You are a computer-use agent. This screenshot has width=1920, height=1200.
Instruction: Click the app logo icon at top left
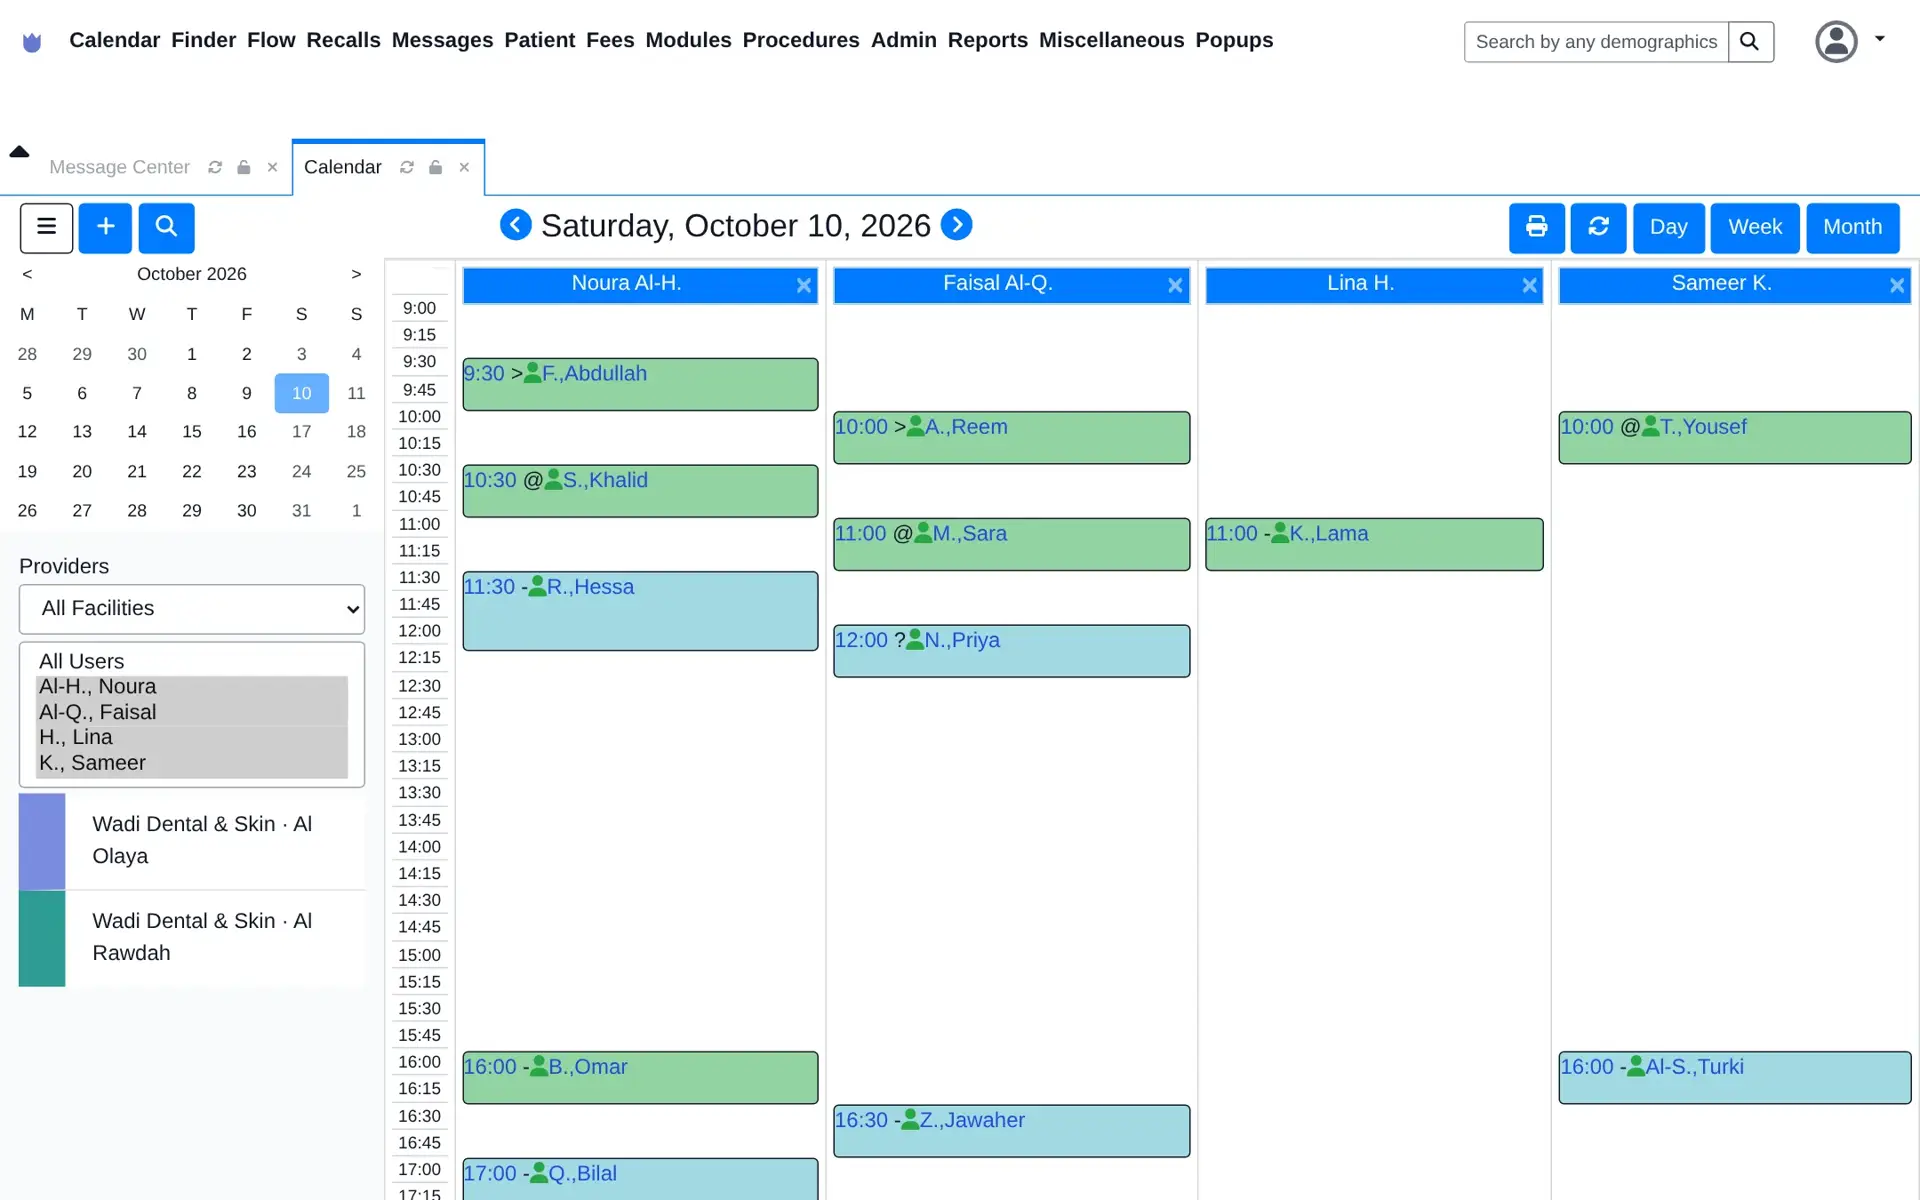(x=32, y=42)
